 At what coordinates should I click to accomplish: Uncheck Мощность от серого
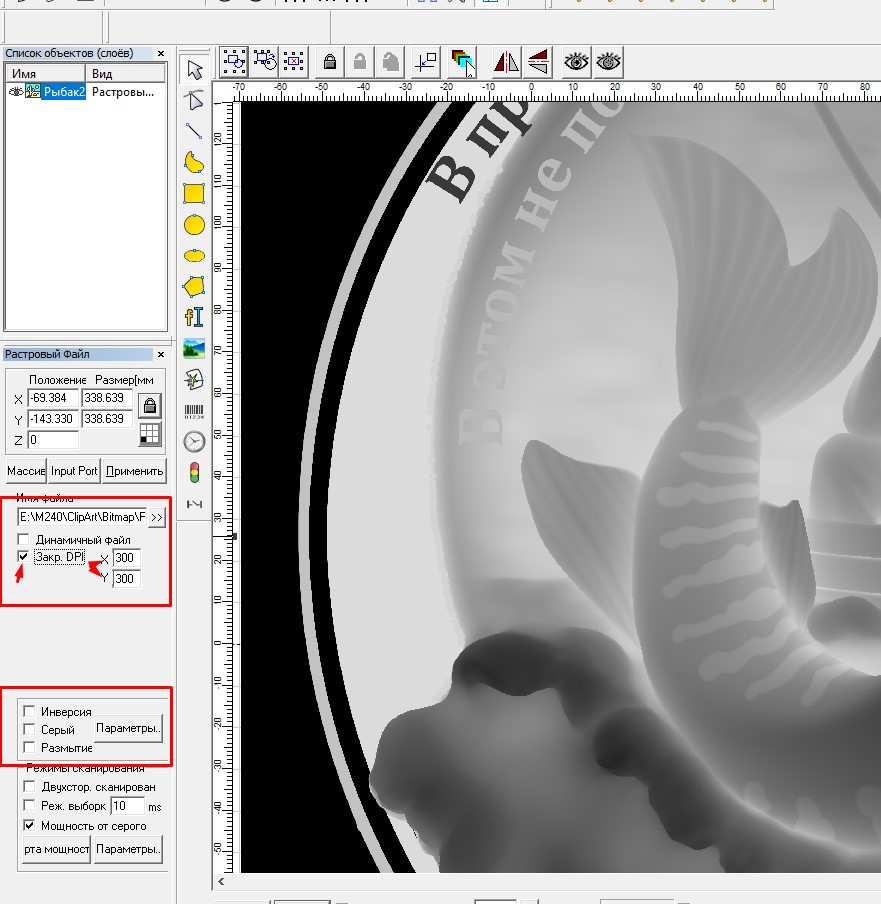[29, 826]
